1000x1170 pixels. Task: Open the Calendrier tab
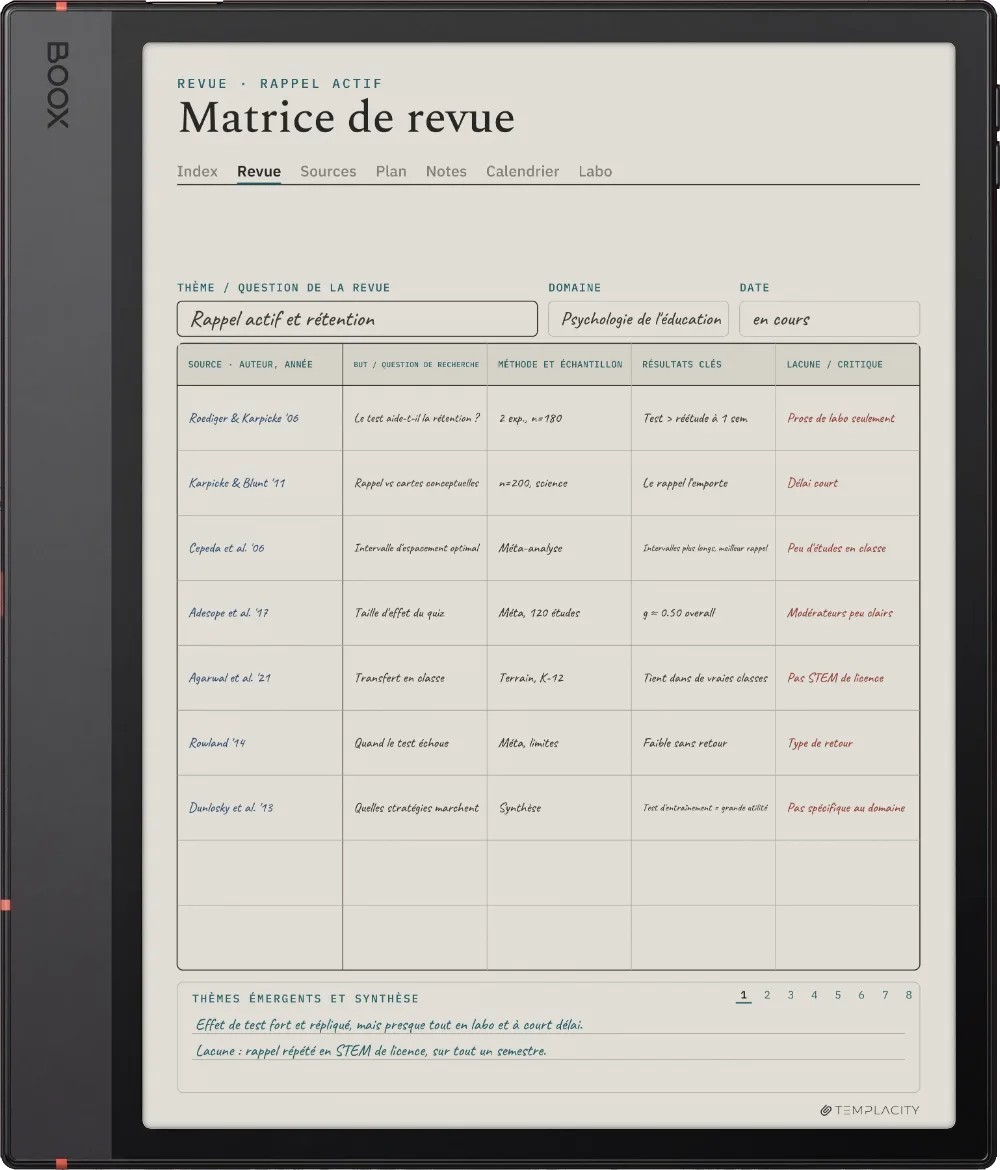(522, 171)
